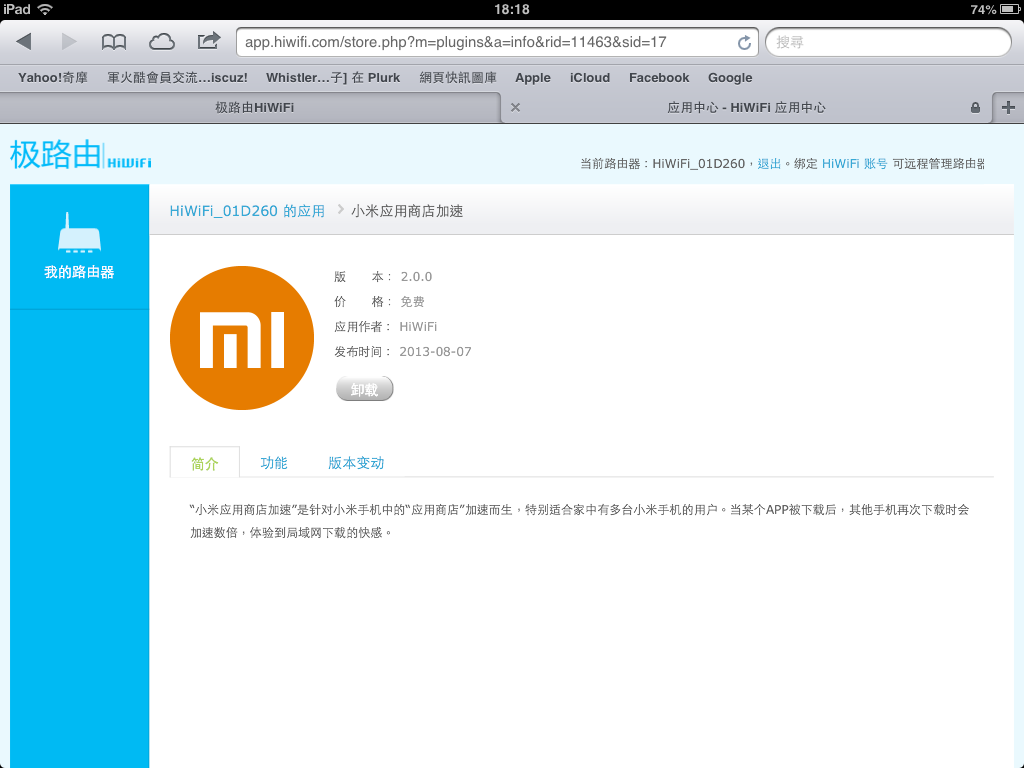Close the current tab with X
1024x768 pixels.
515,108
